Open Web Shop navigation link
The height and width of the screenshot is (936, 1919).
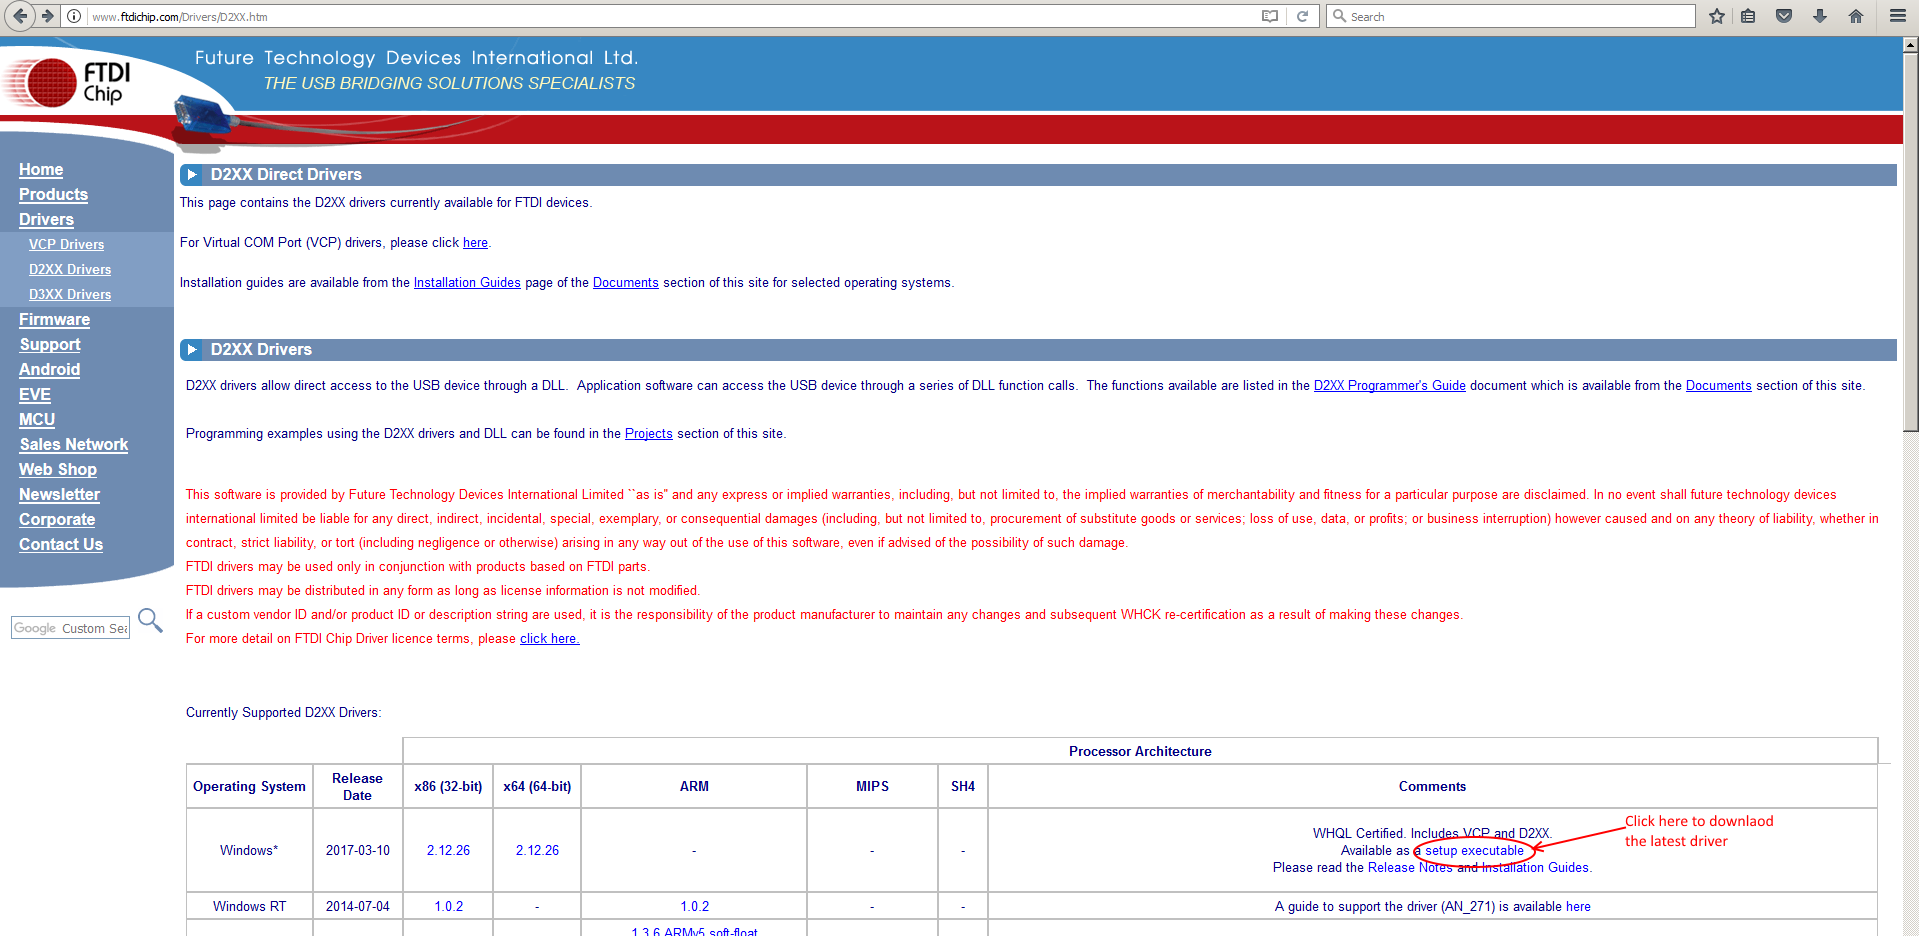pyautogui.click(x=58, y=470)
